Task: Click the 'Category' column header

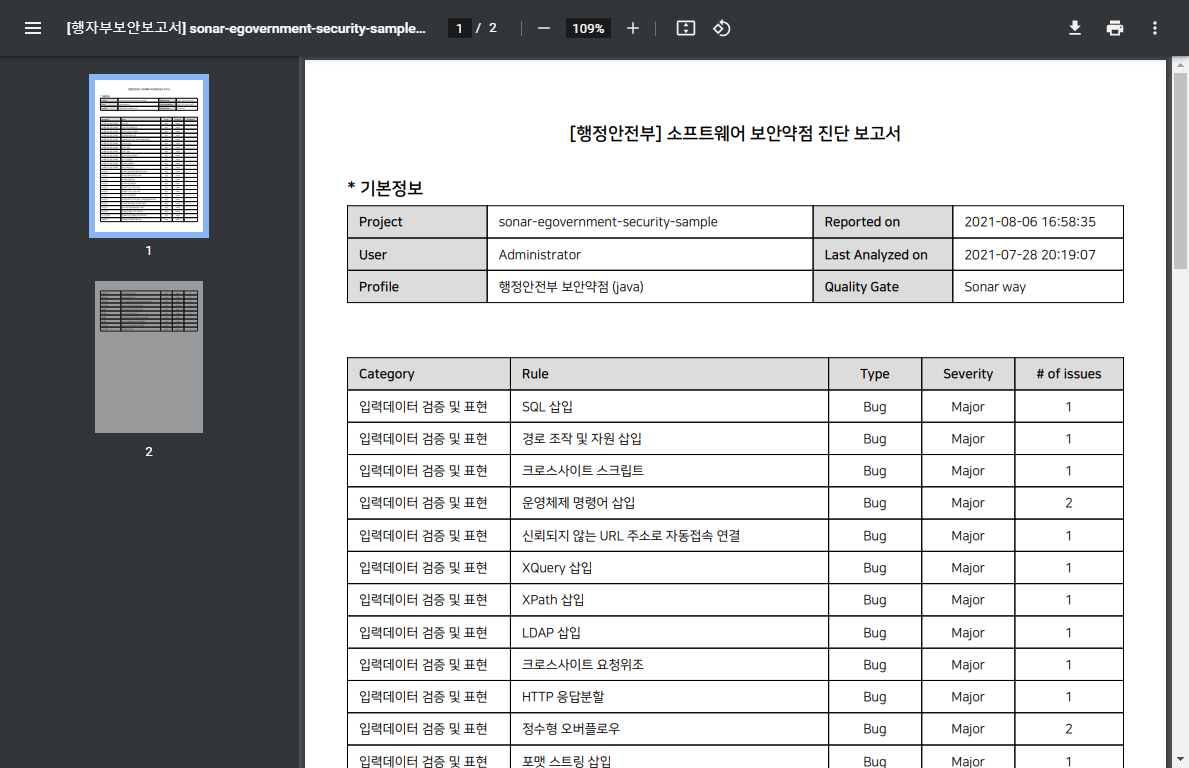Action: tap(428, 374)
